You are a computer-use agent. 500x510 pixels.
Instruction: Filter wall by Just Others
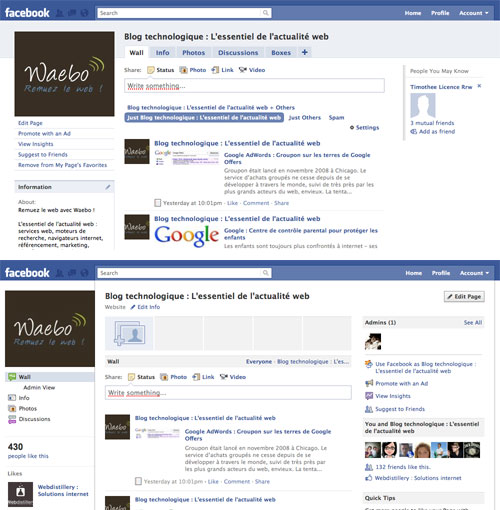[305, 118]
